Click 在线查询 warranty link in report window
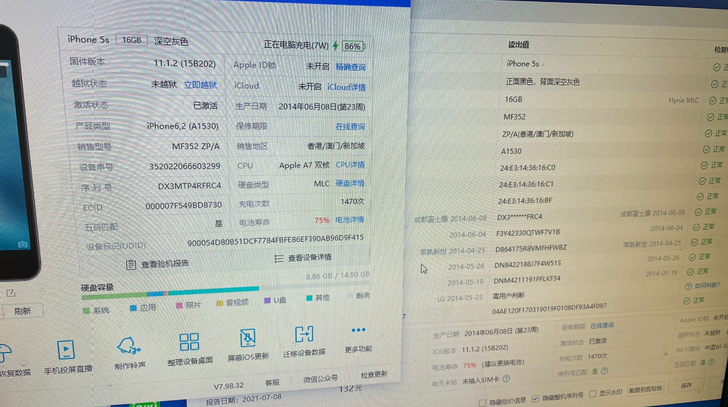The width and height of the screenshot is (728, 407). (602, 326)
